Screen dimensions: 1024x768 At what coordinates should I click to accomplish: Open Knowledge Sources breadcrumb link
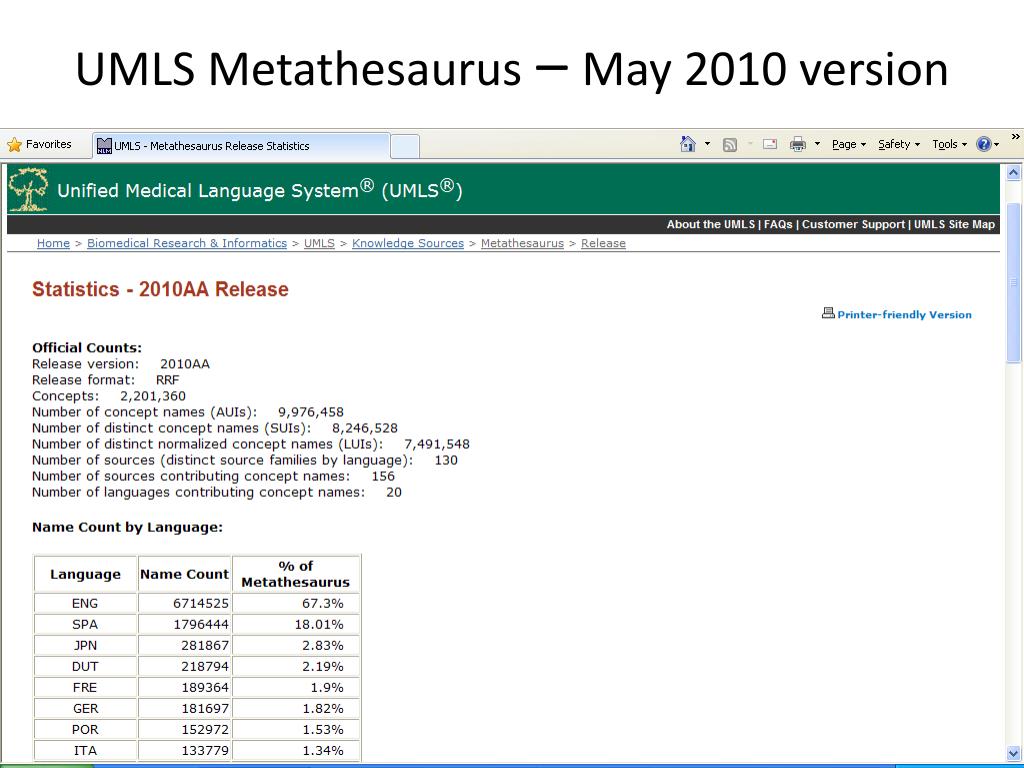tap(408, 243)
